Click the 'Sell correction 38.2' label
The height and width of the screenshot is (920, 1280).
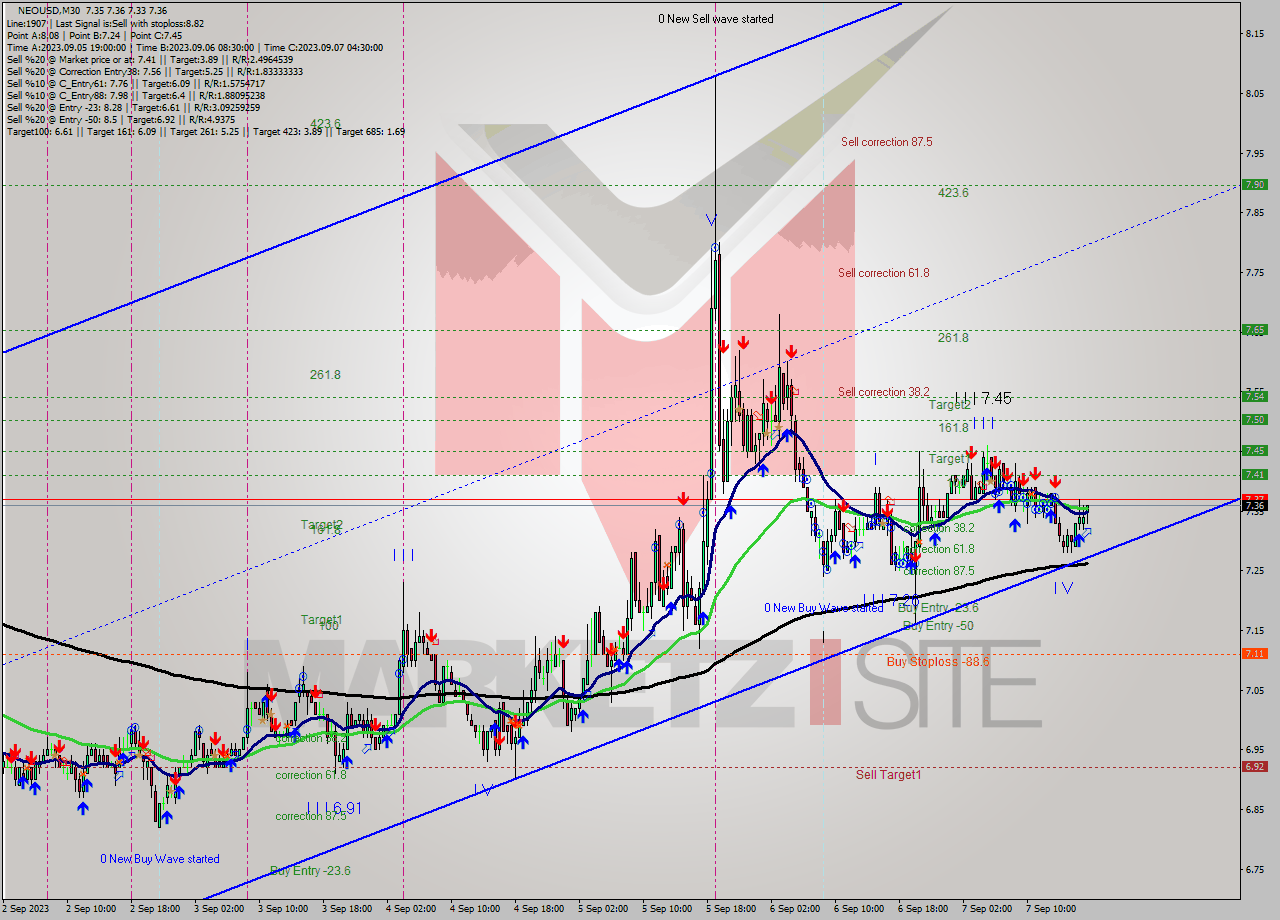pyautogui.click(x=883, y=392)
